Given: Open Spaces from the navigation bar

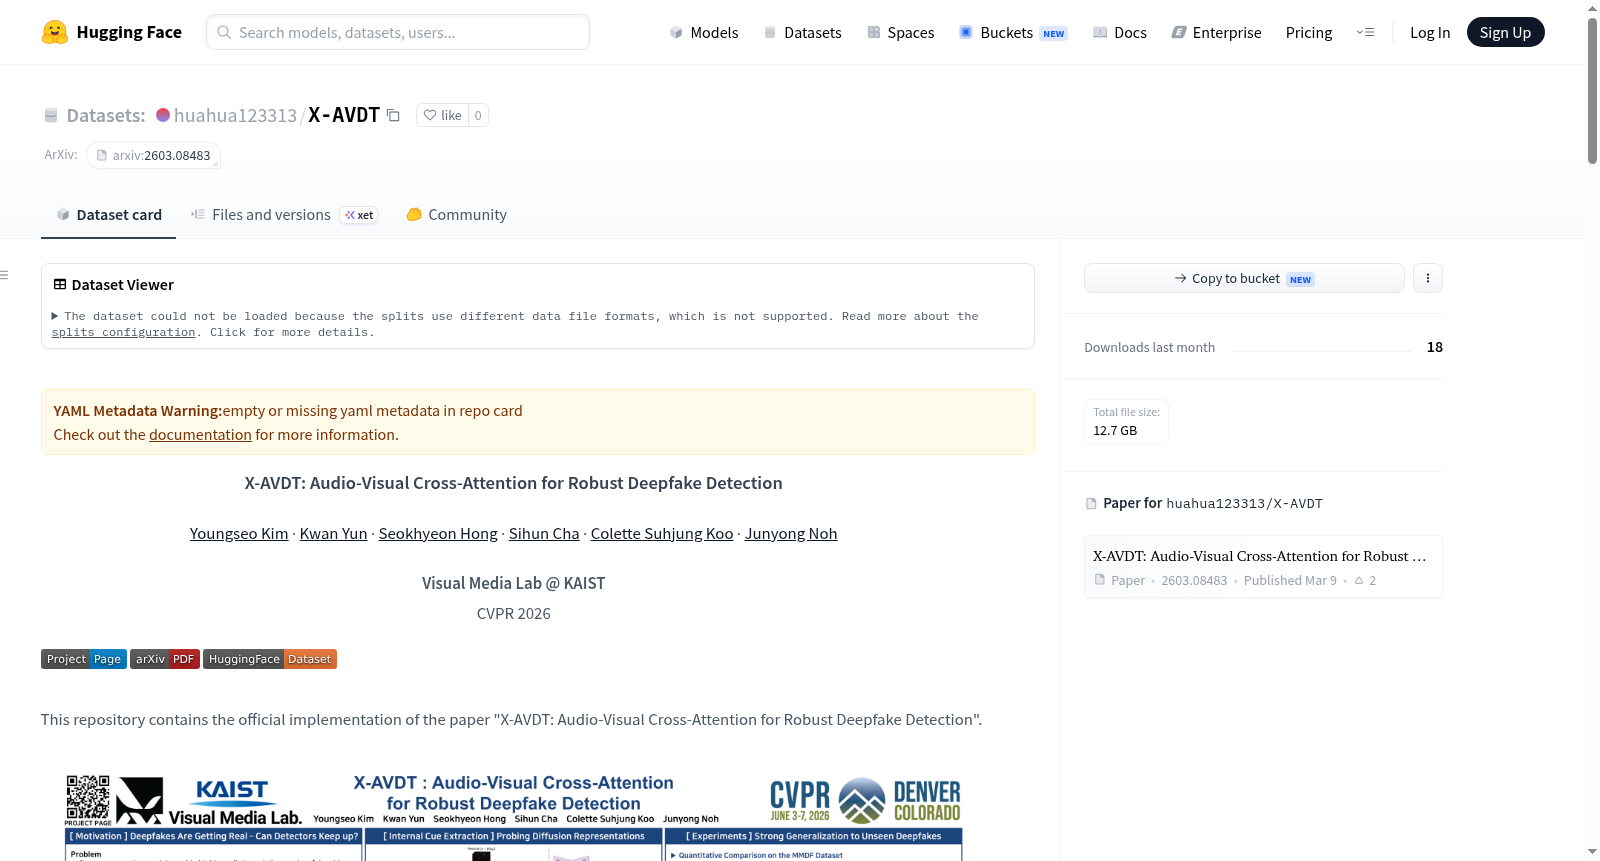Looking at the screenshot, I should tap(900, 33).
